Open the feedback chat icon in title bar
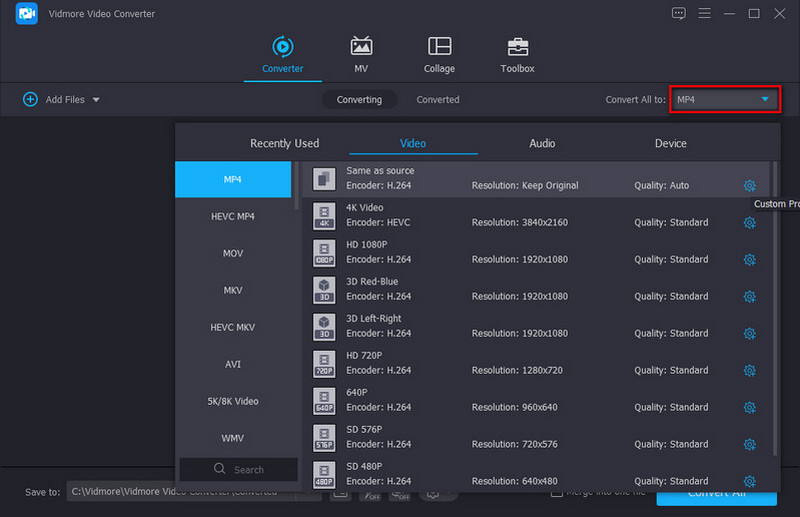The width and height of the screenshot is (800, 517). pyautogui.click(x=678, y=13)
